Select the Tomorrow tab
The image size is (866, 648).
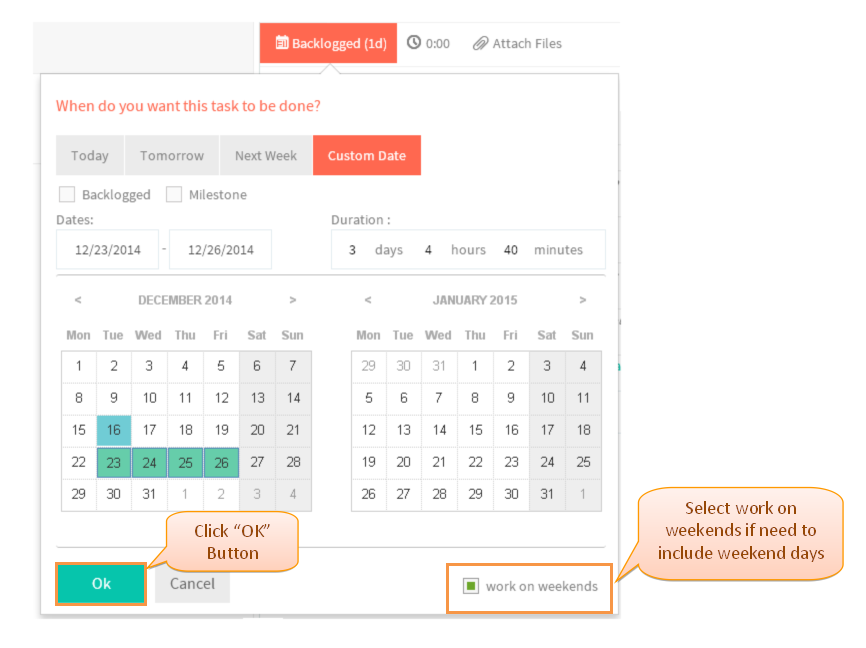(172, 155)
